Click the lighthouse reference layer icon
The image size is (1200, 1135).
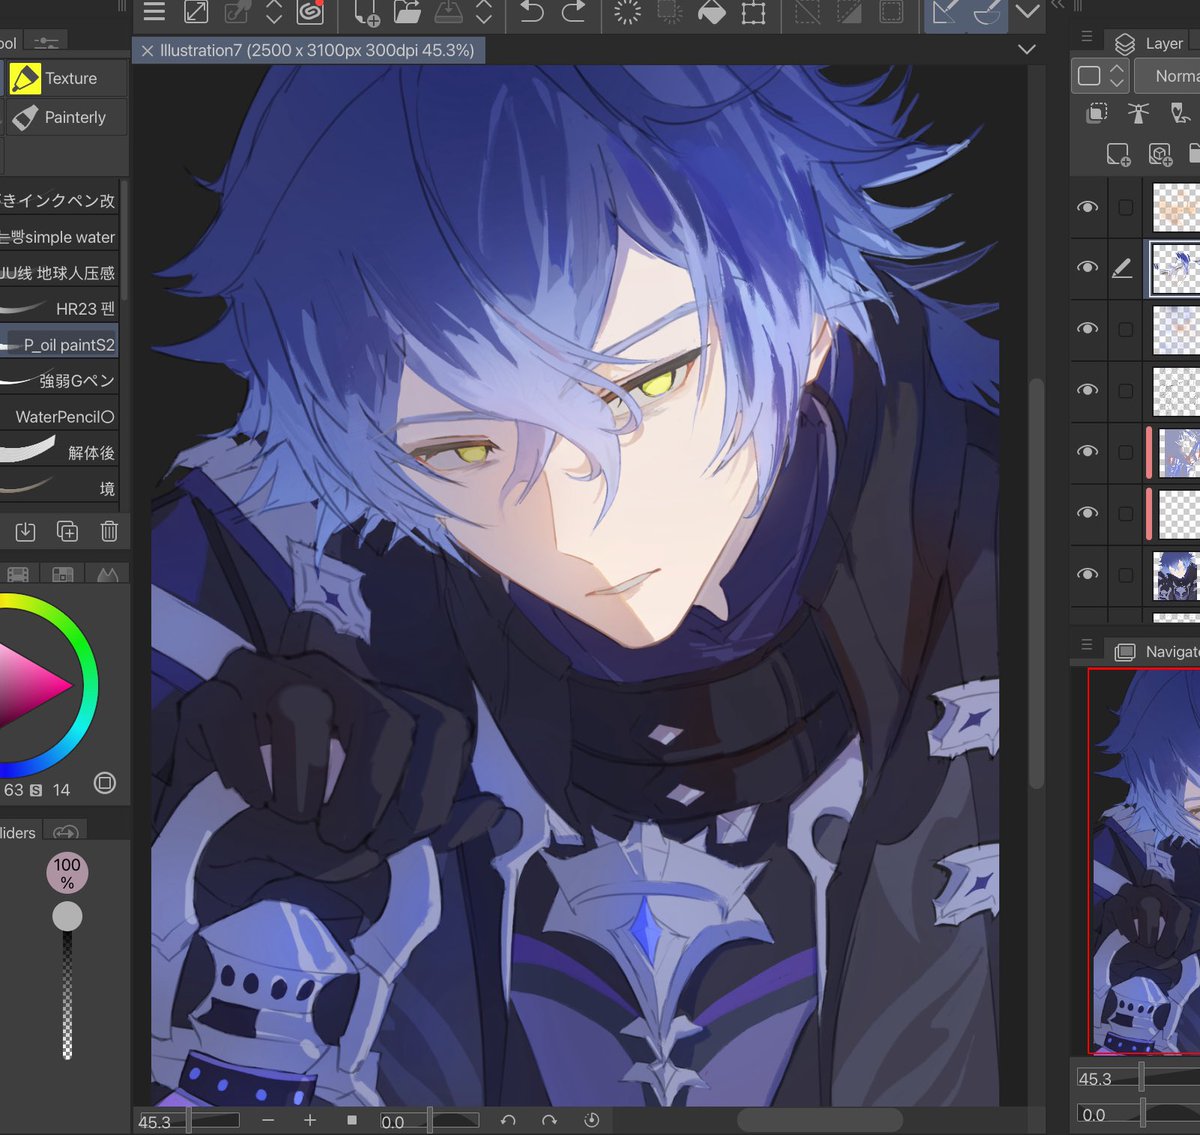pyautogui.click(x=1138, y=113)
